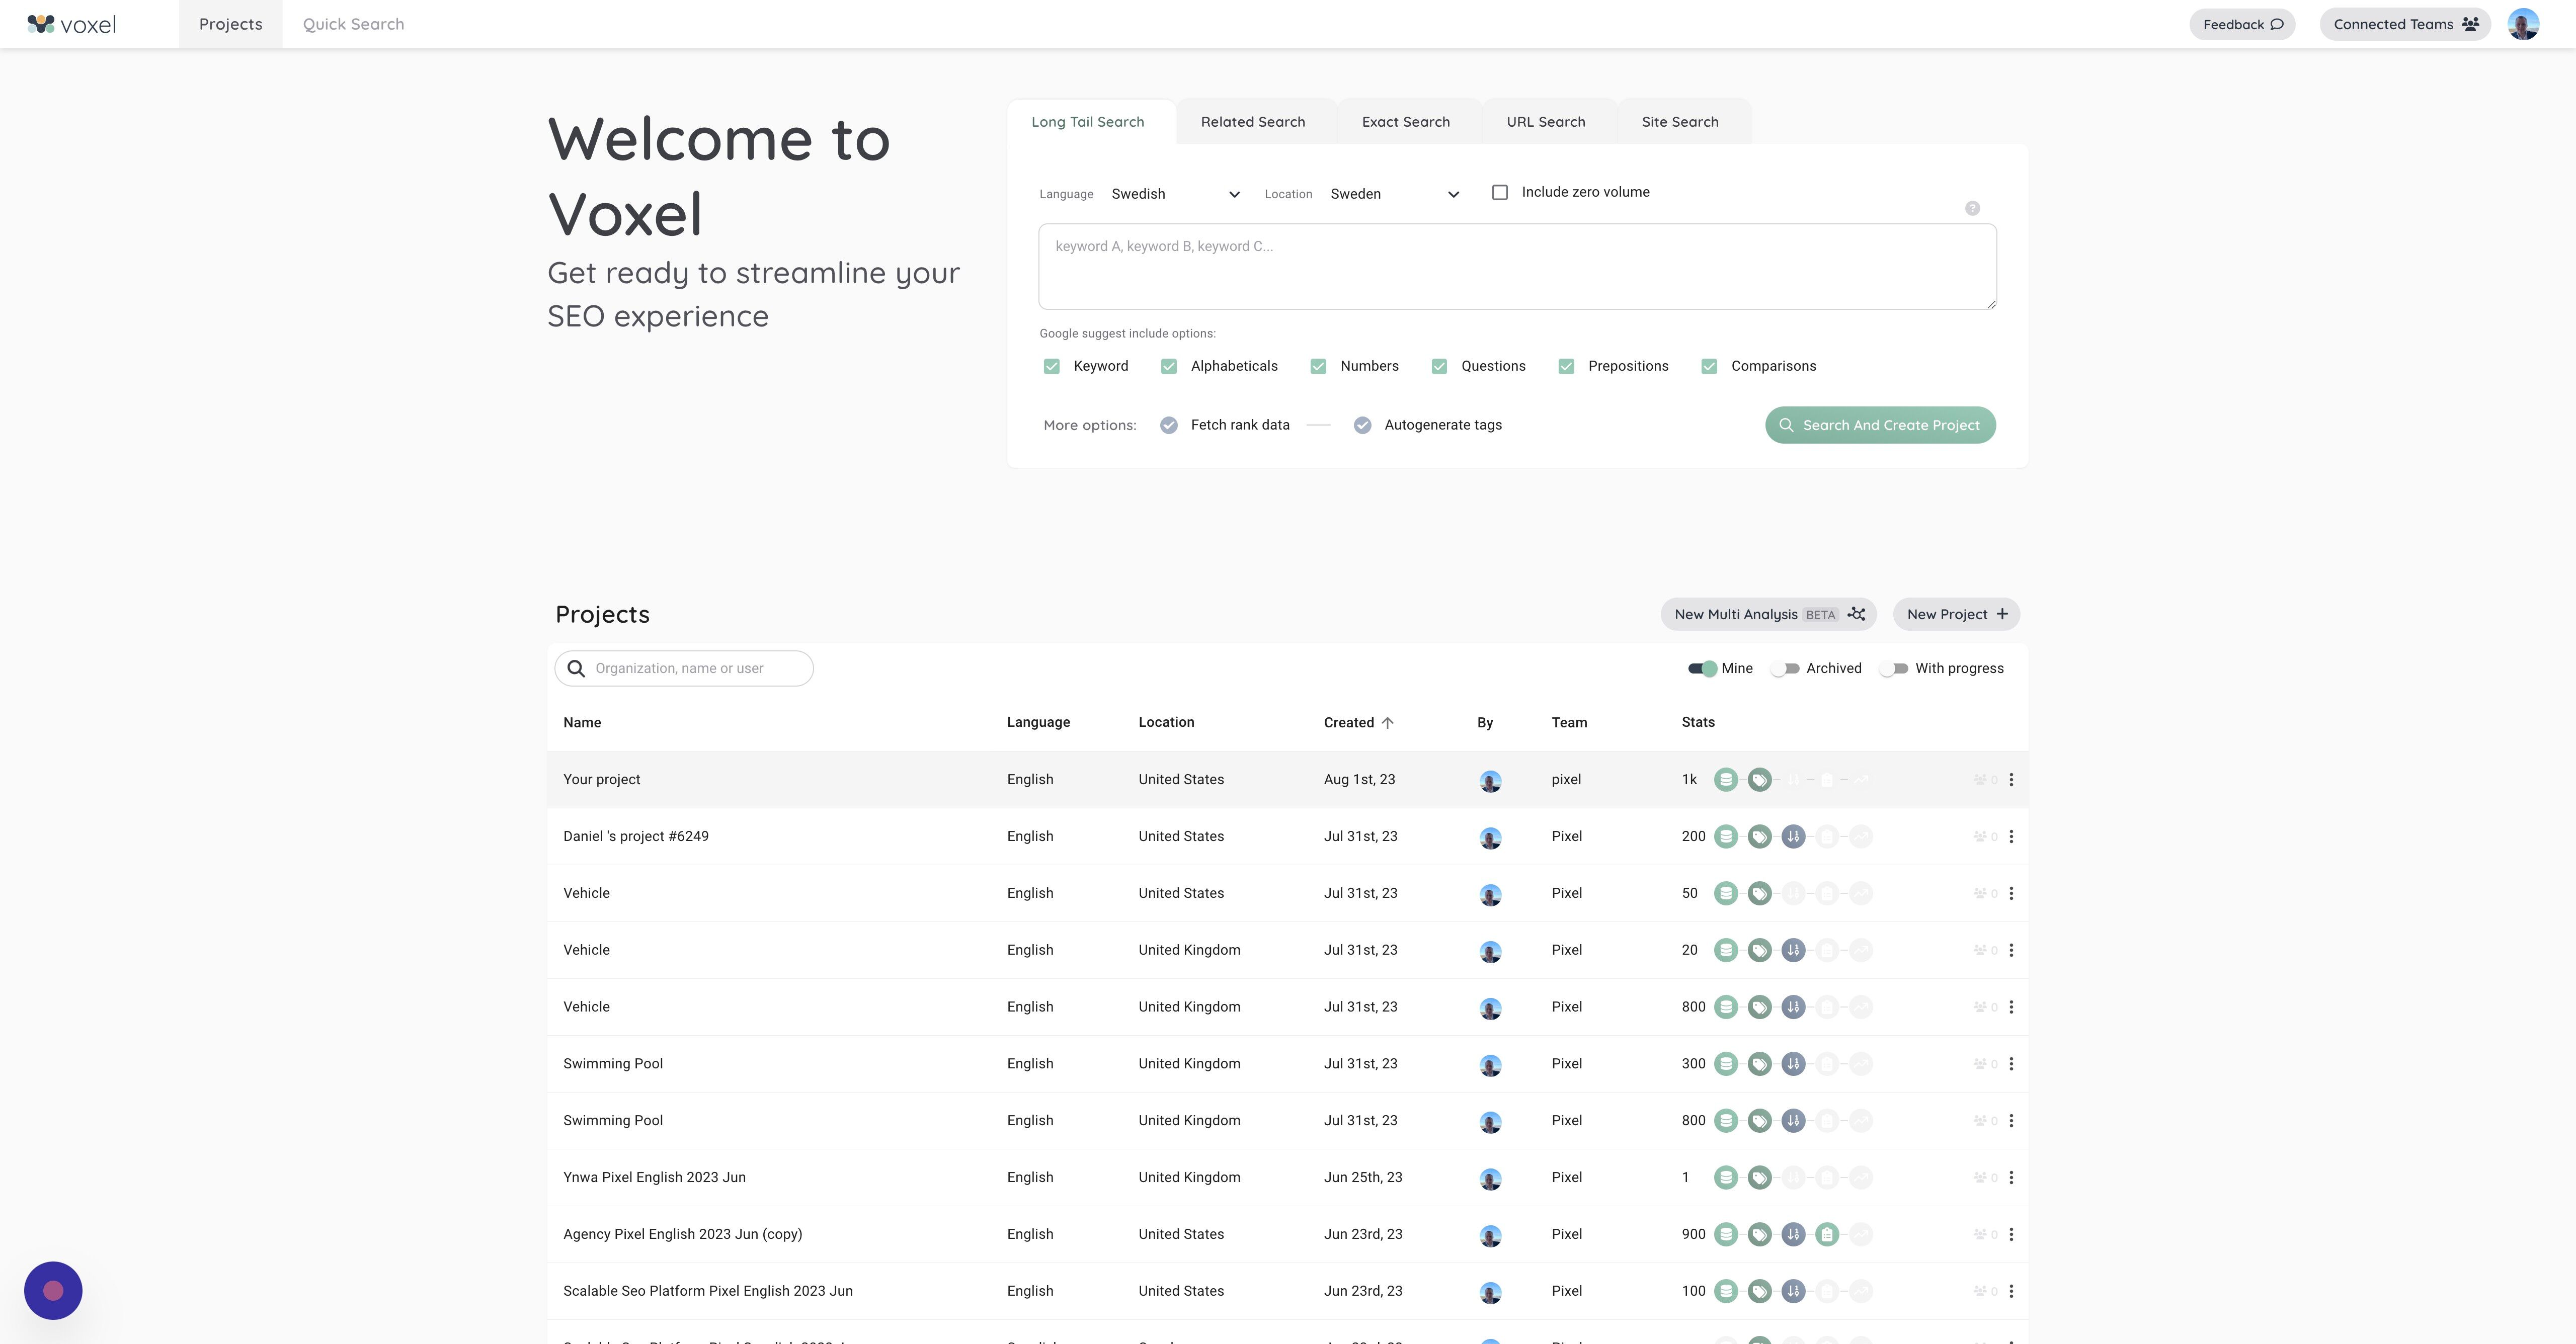Switch to the Exact Search tab
This screenshot has height=1344, width=2576.
pos(1406,122)
